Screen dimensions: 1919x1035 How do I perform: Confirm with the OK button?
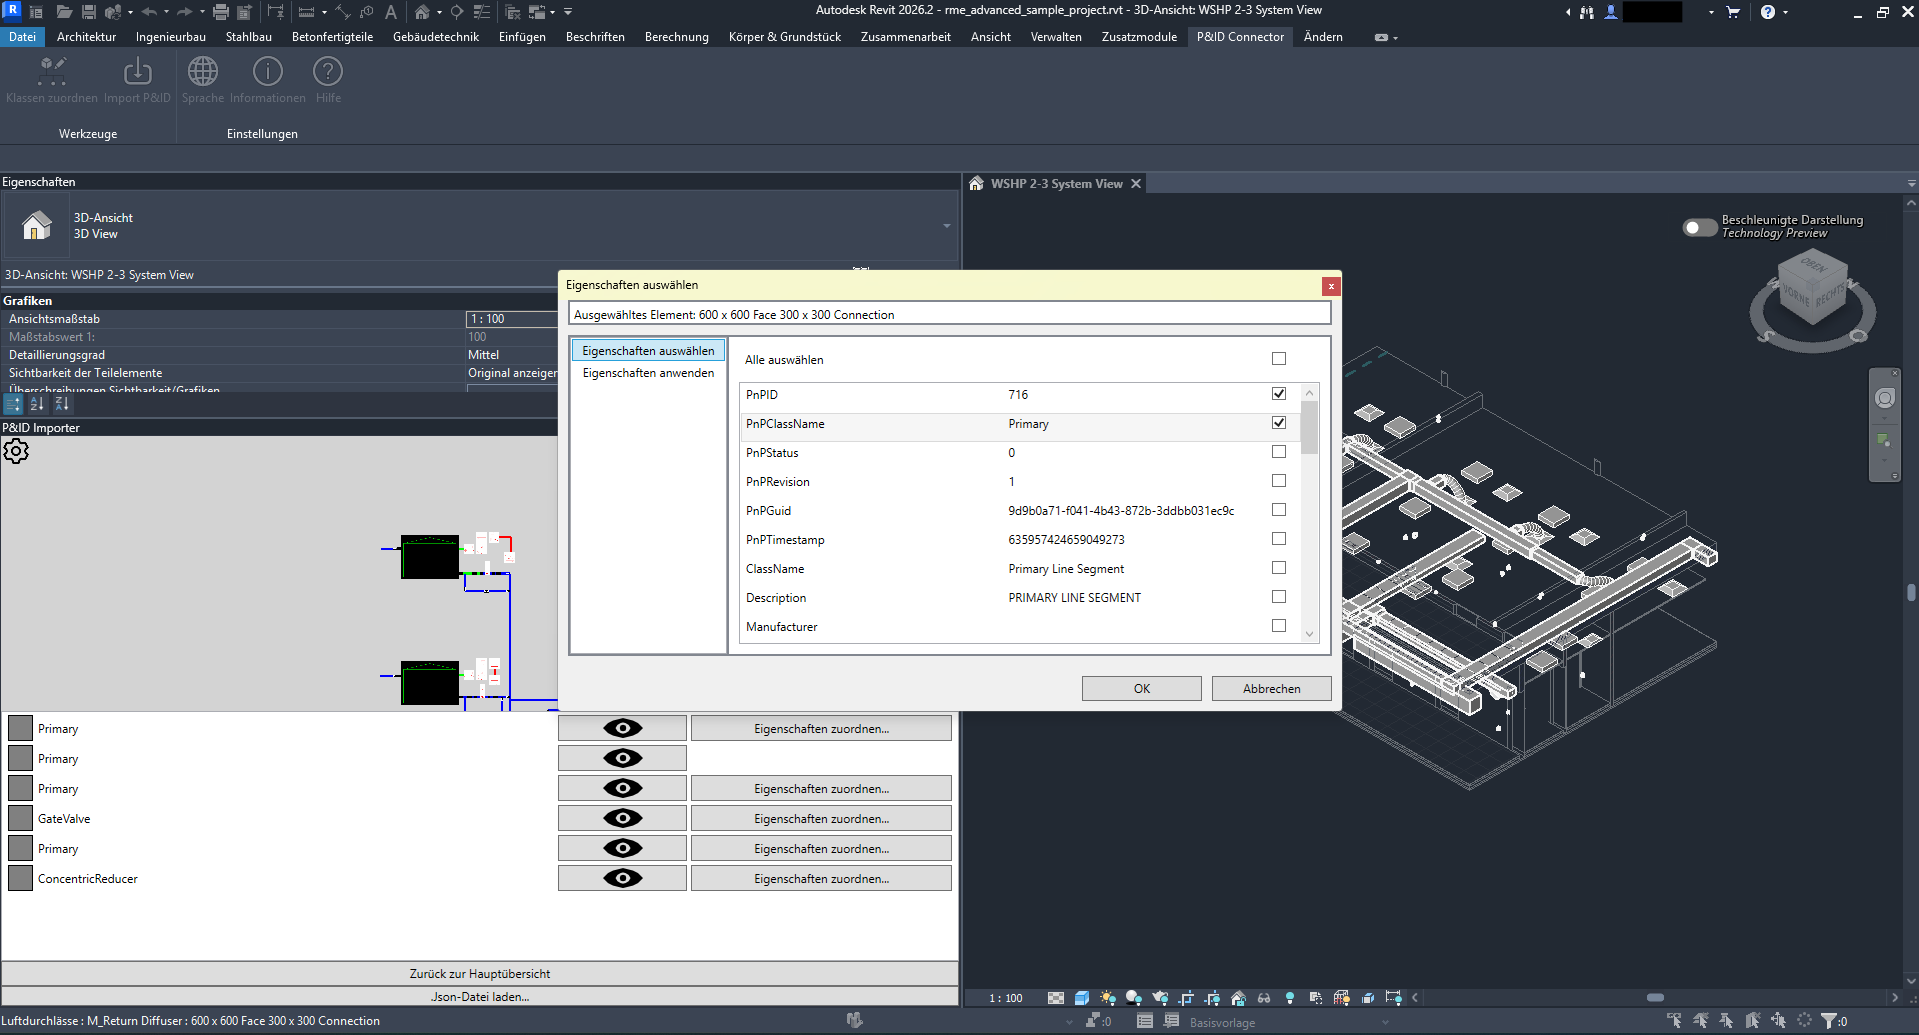point(1140,688)
